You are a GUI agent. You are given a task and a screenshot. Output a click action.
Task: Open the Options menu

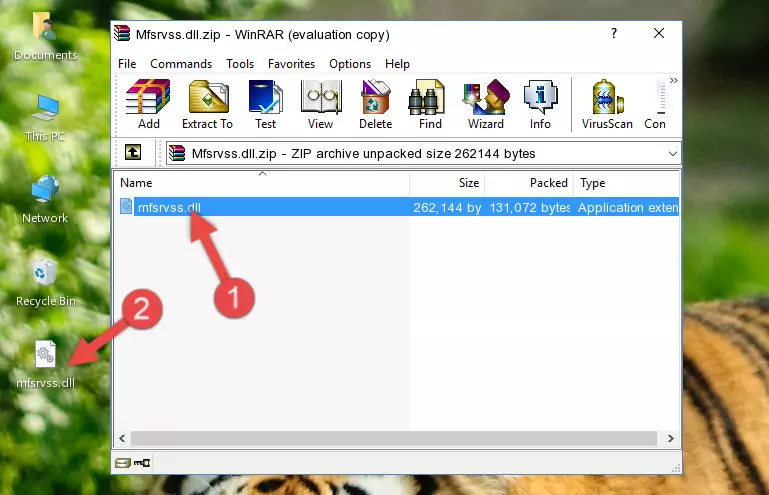point(350,64)
